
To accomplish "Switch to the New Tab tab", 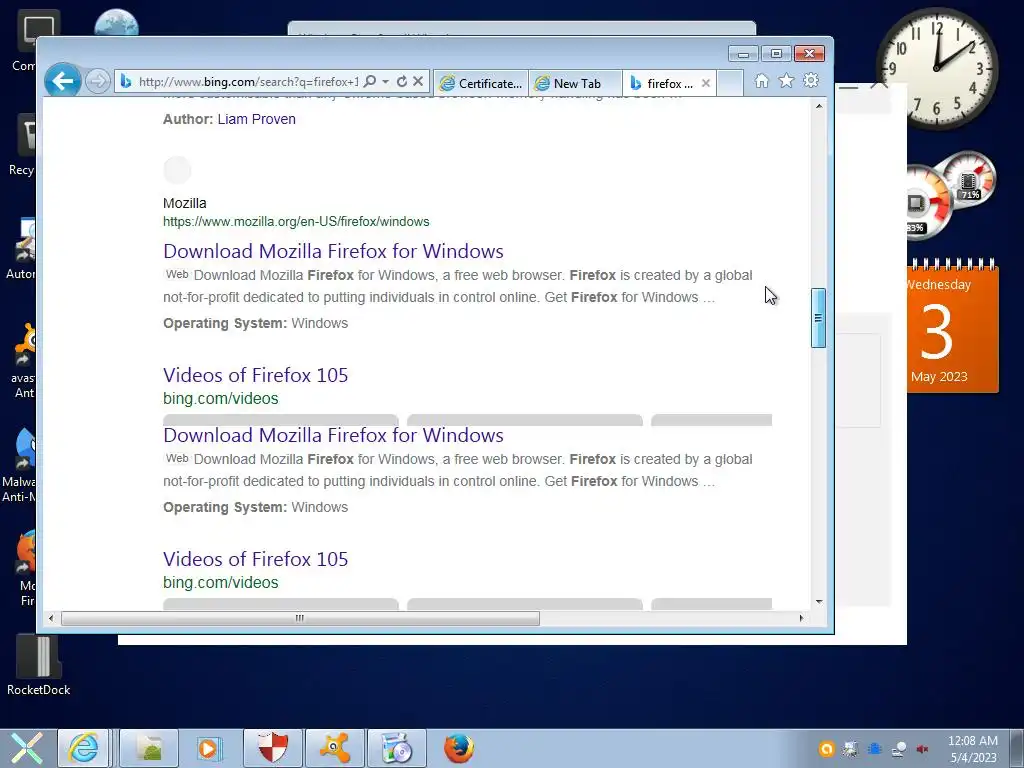I will pyautogui.click(x=575, y=84).
